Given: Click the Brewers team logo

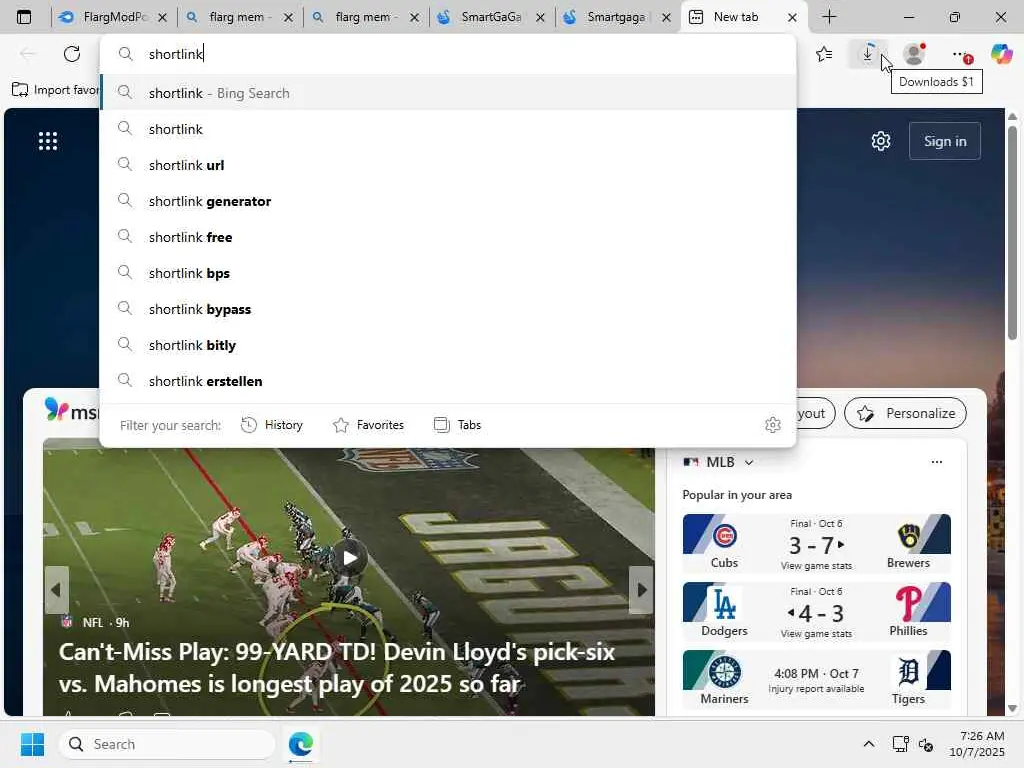Looking at the screenshot, I should pyautogui.click(x=908, y=536).
